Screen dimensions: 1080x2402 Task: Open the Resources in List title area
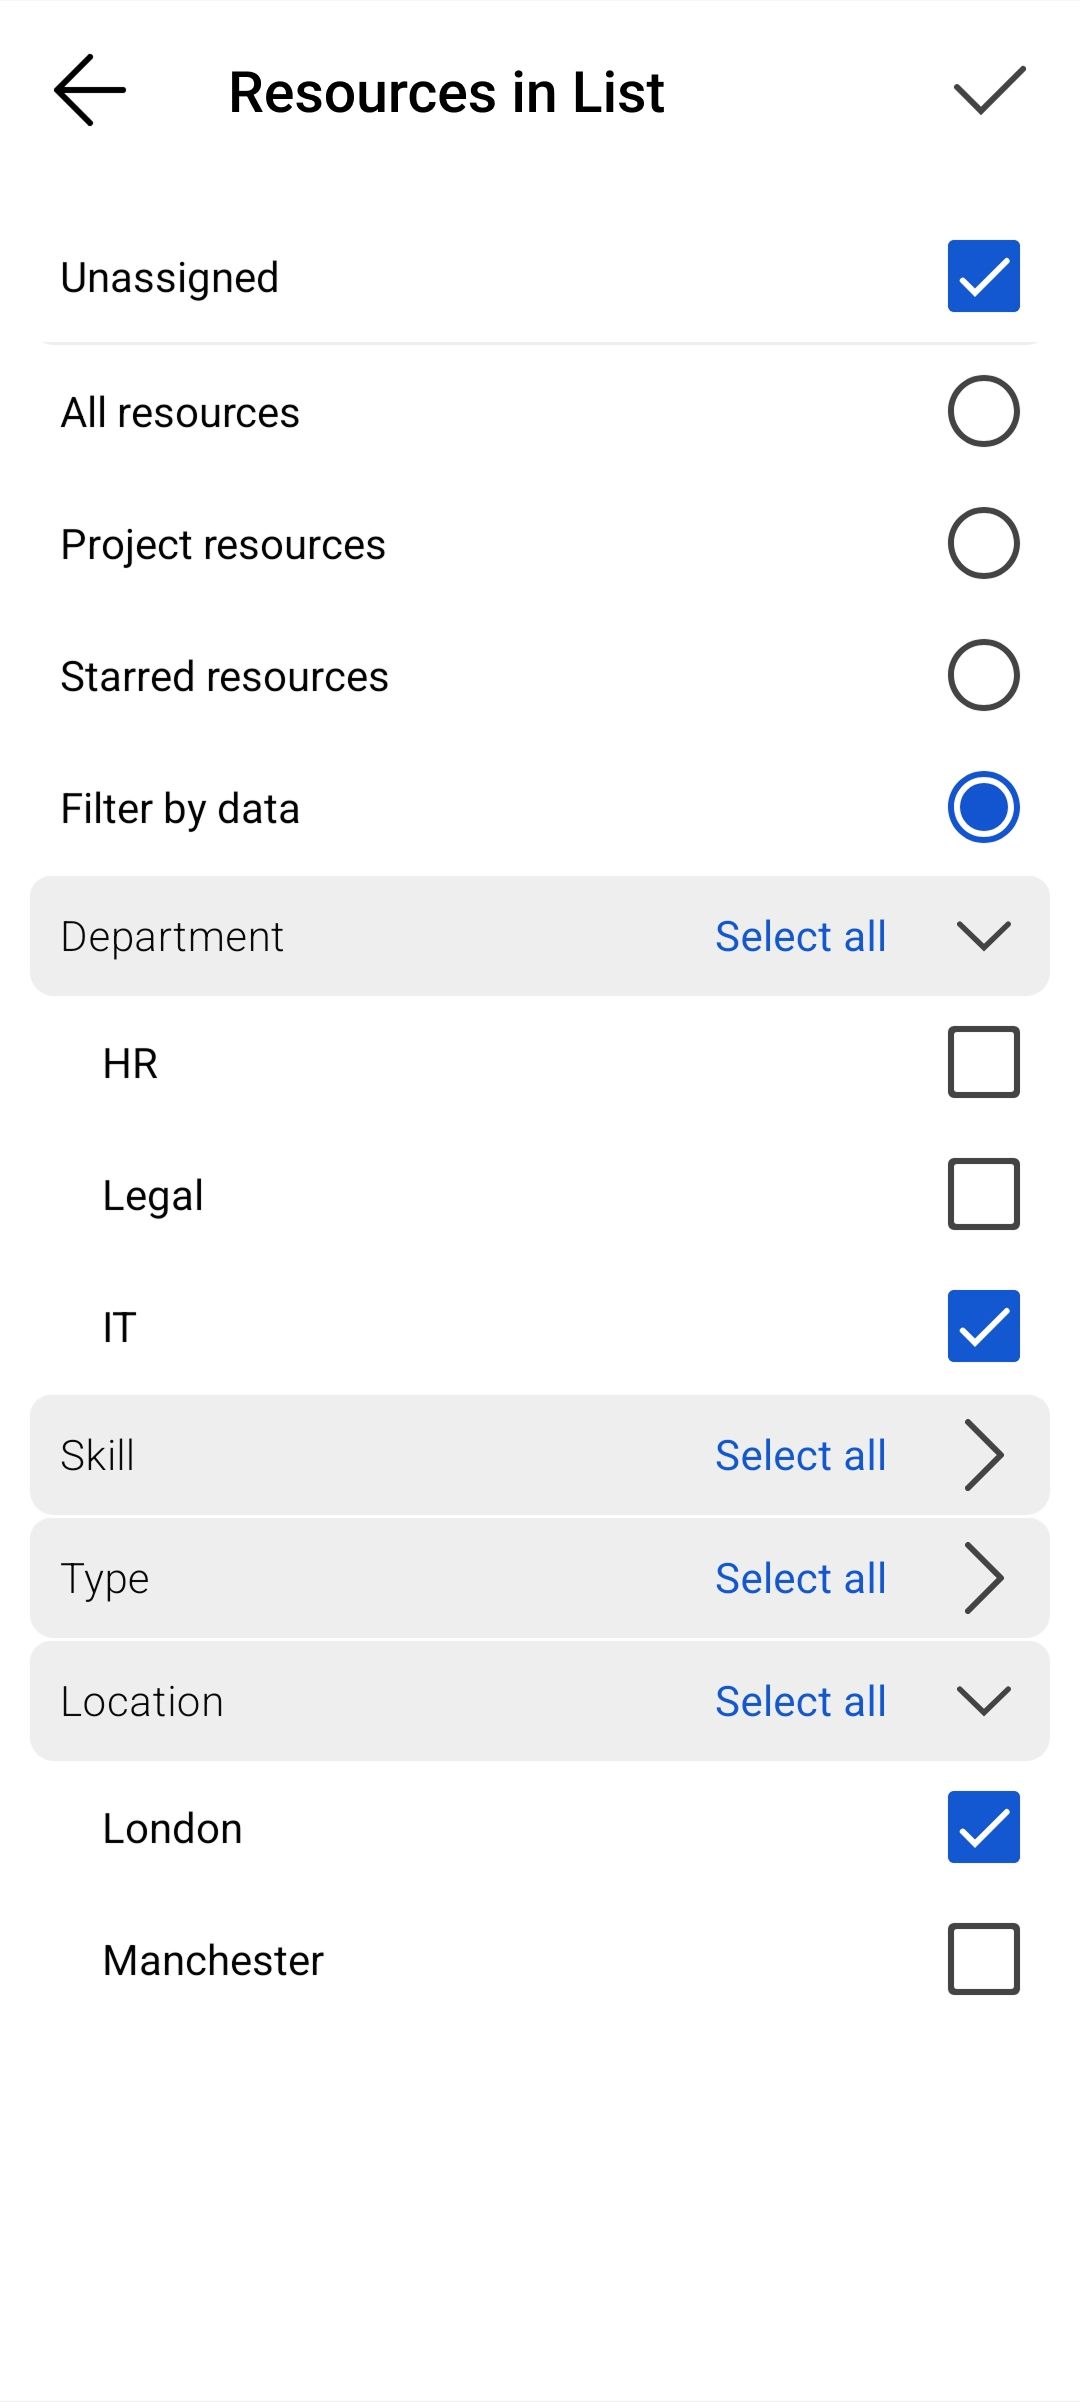(x=446, y=92)
